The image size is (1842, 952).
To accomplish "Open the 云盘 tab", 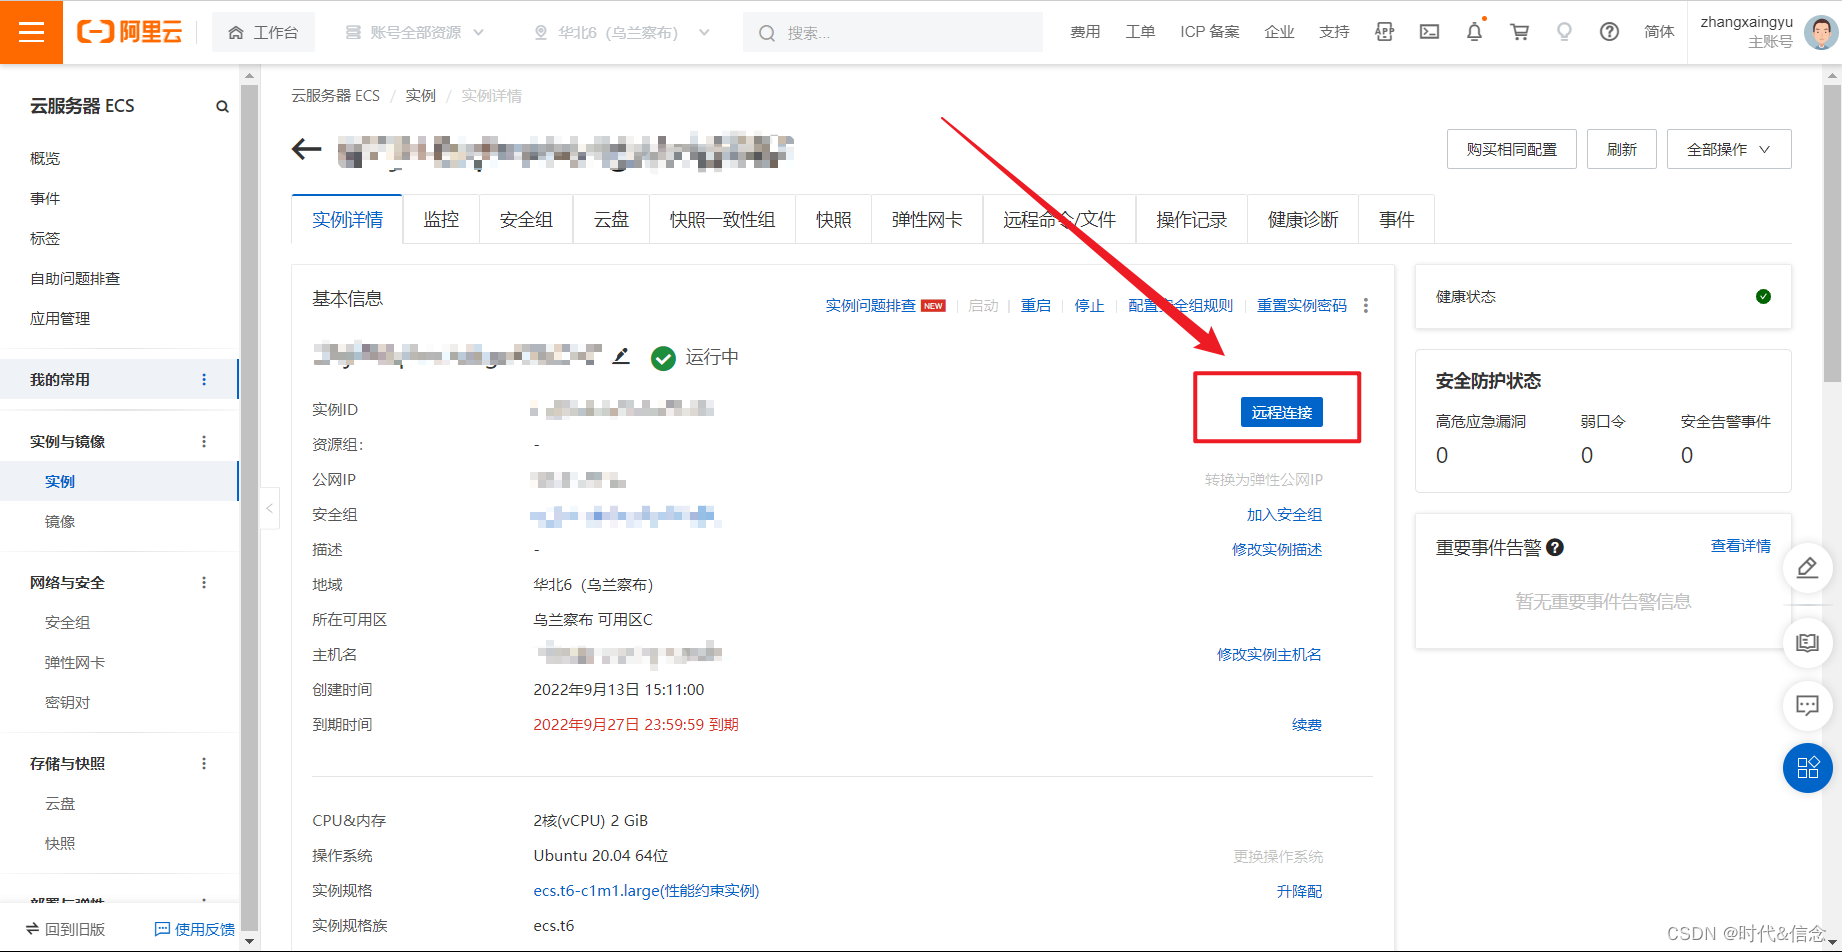I will point(611,219).
